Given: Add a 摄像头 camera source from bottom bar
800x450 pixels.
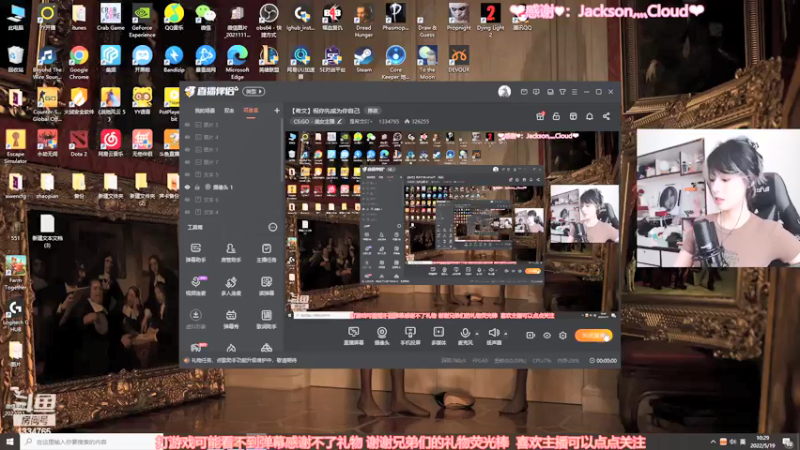Looking at the screenshot, I should 382,336.
